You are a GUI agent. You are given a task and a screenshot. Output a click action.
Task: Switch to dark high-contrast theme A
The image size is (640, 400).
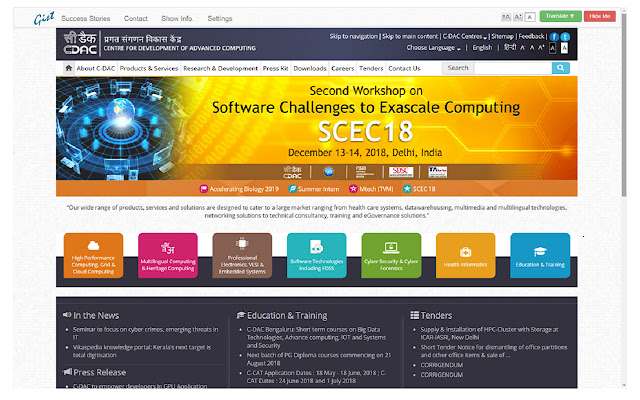[552, 48]
